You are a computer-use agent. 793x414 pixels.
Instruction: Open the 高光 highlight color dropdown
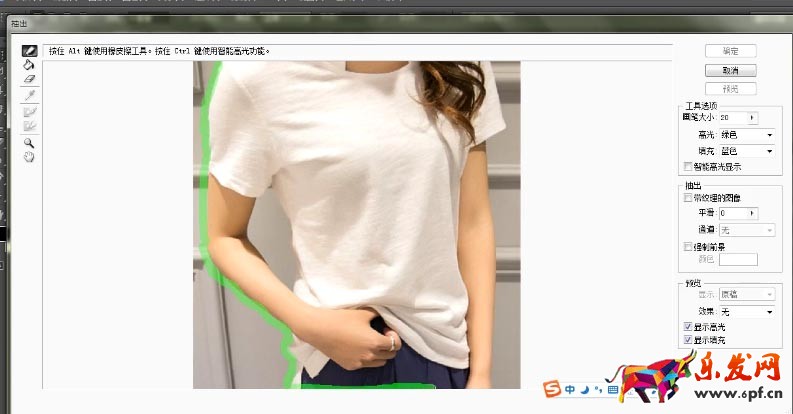point(747,134)
